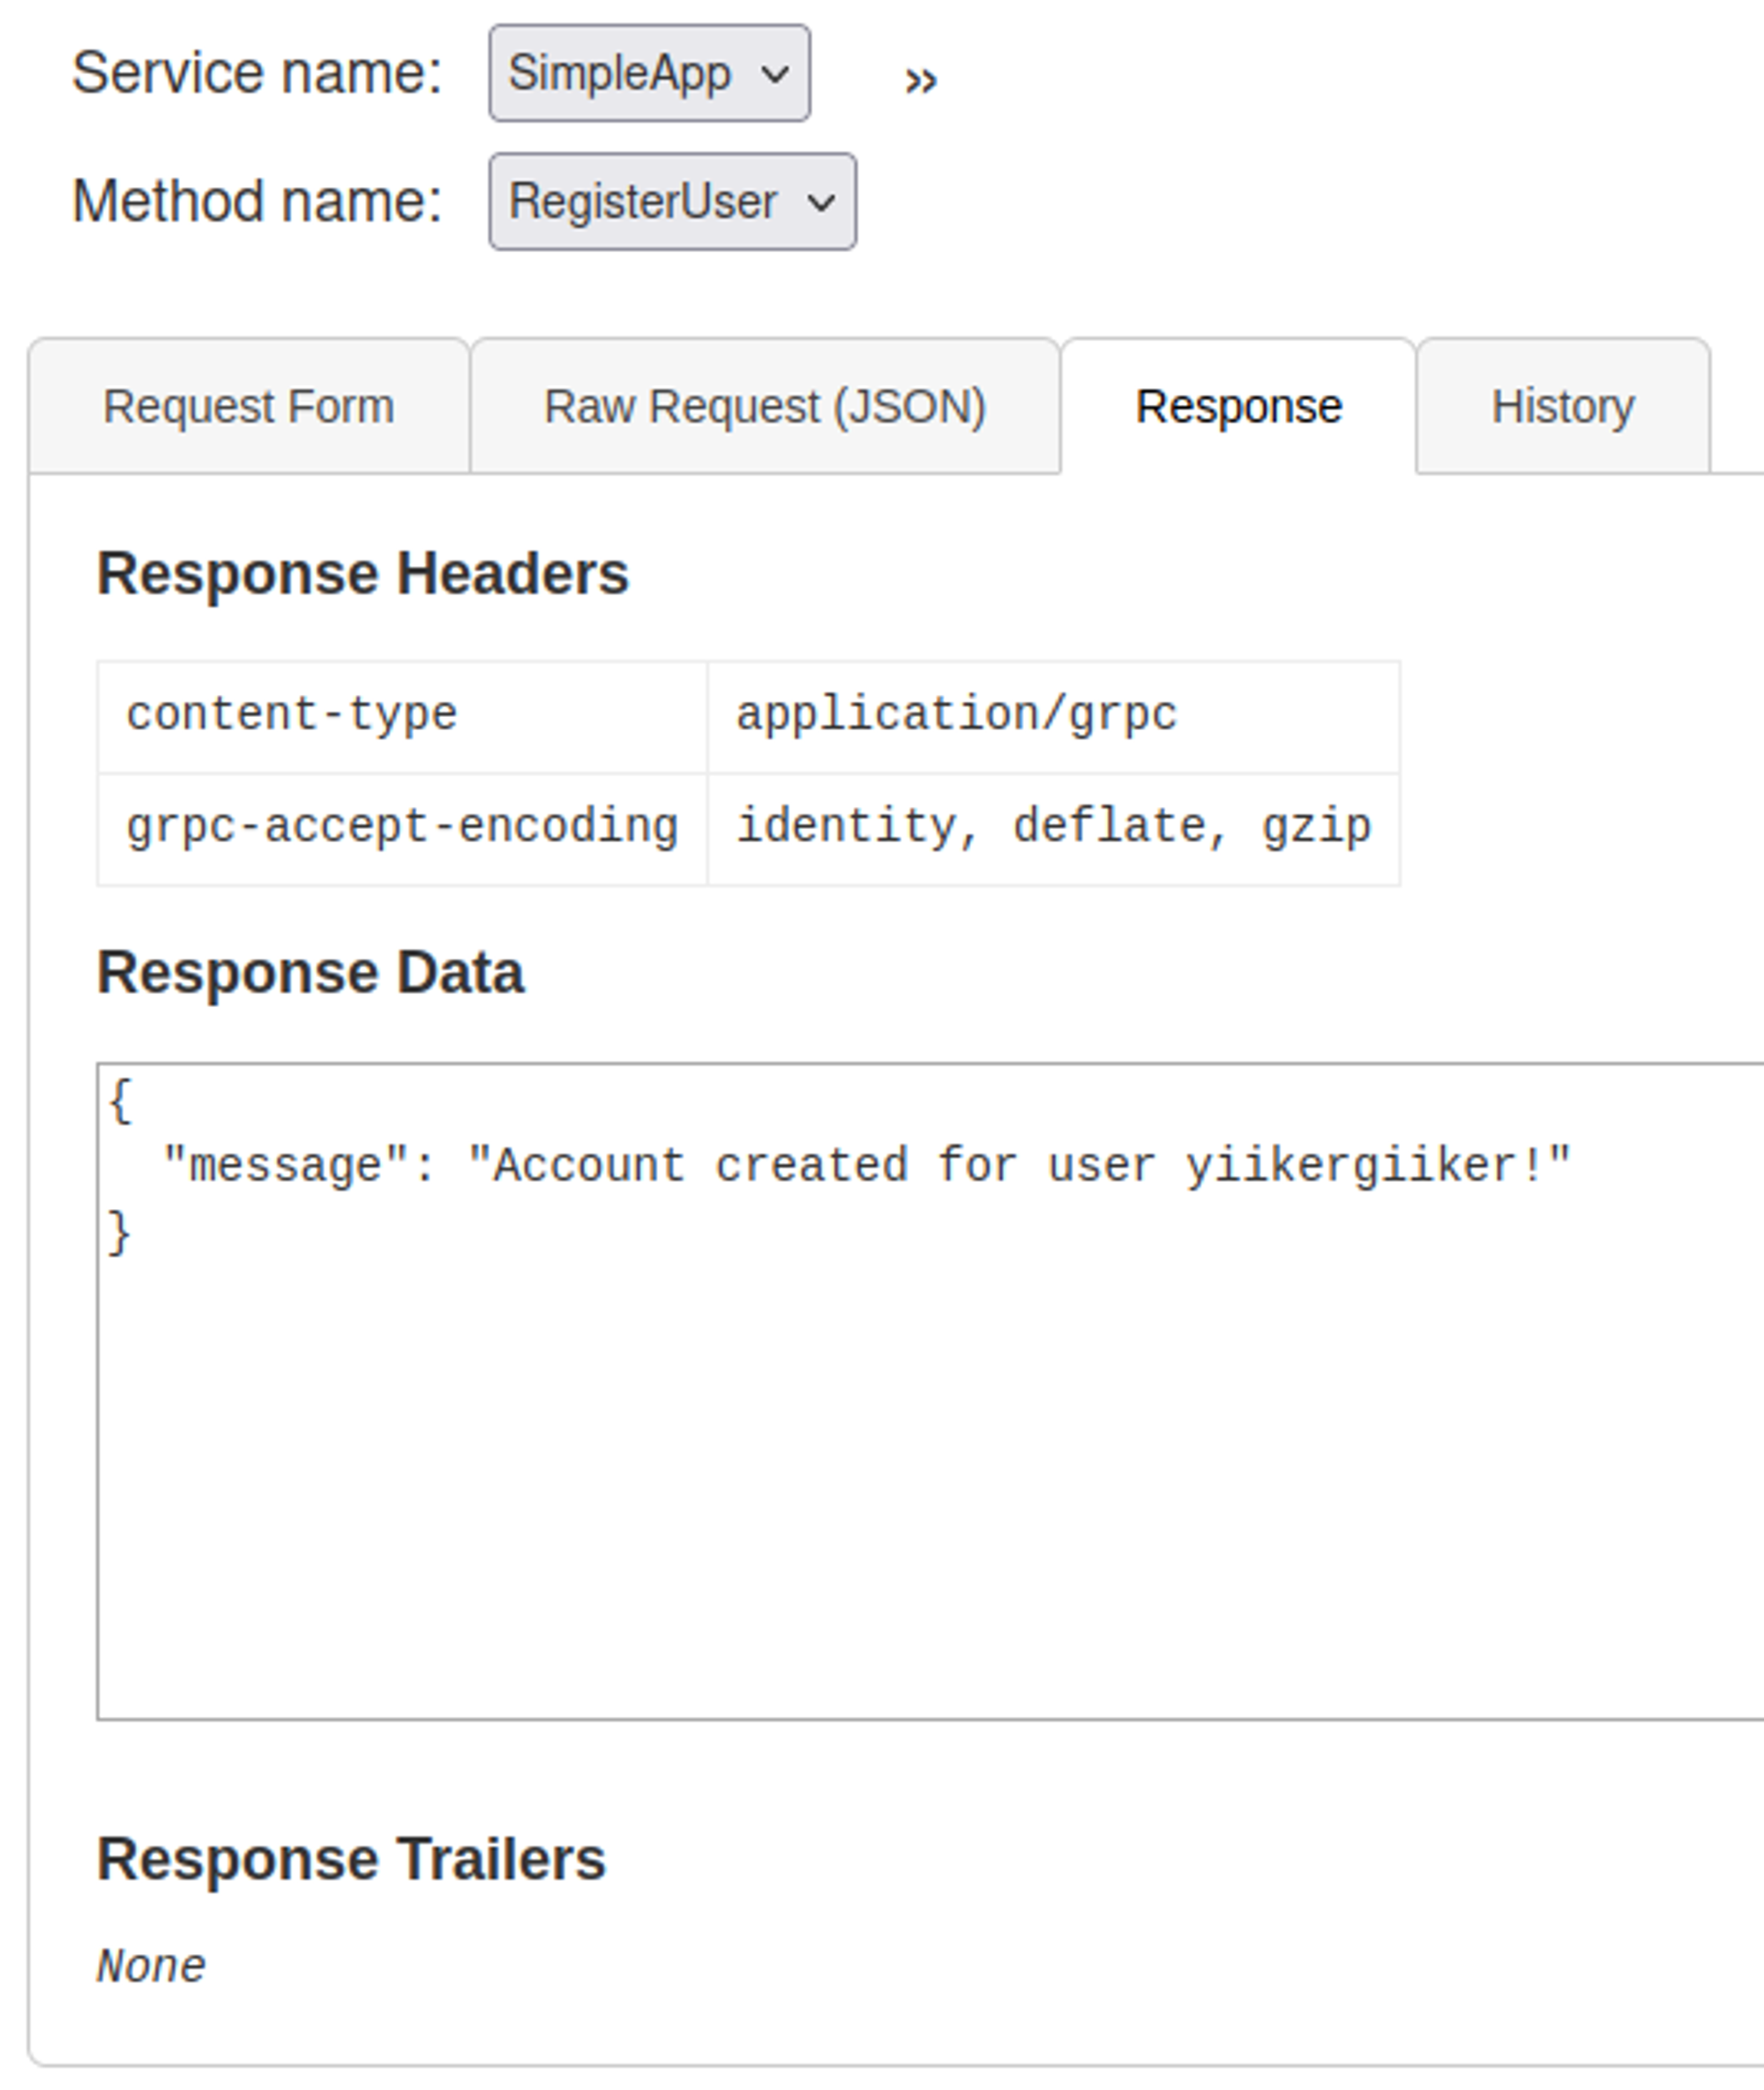This screenshot has width=1764, height=2090.
Task: Click the application/grpc value cell
Action: [957, 715]
